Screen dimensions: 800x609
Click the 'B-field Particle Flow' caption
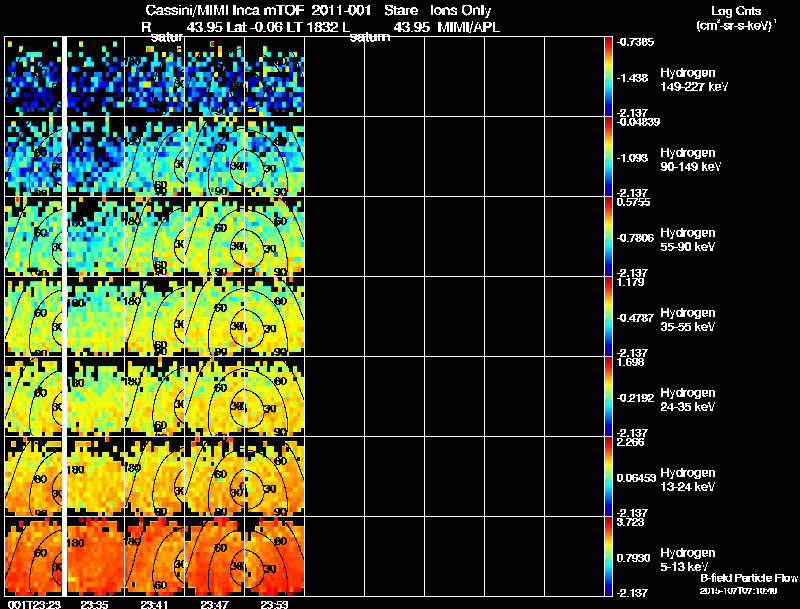(x=748, y=578)
